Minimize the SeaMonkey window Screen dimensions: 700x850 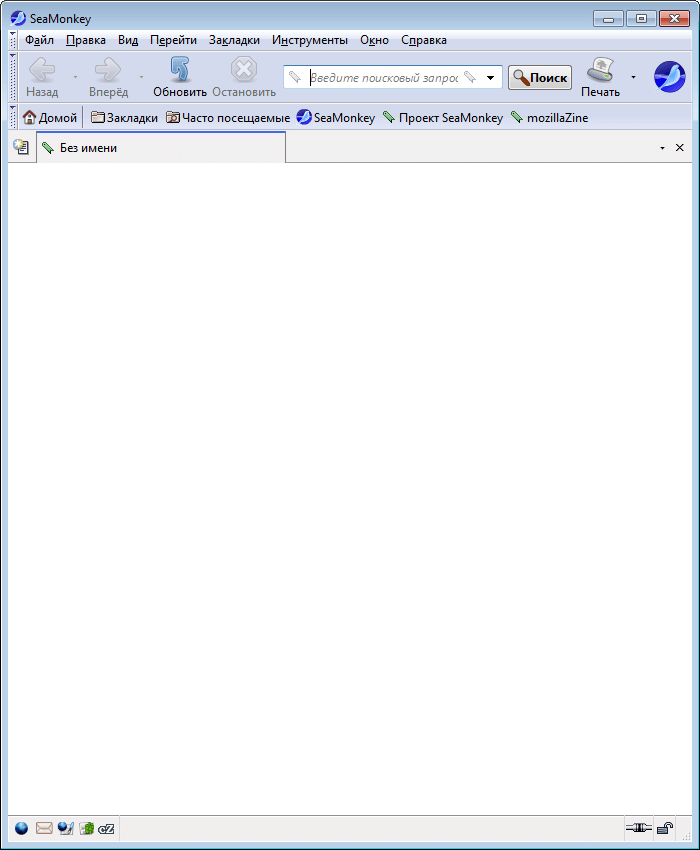(608, 19)
